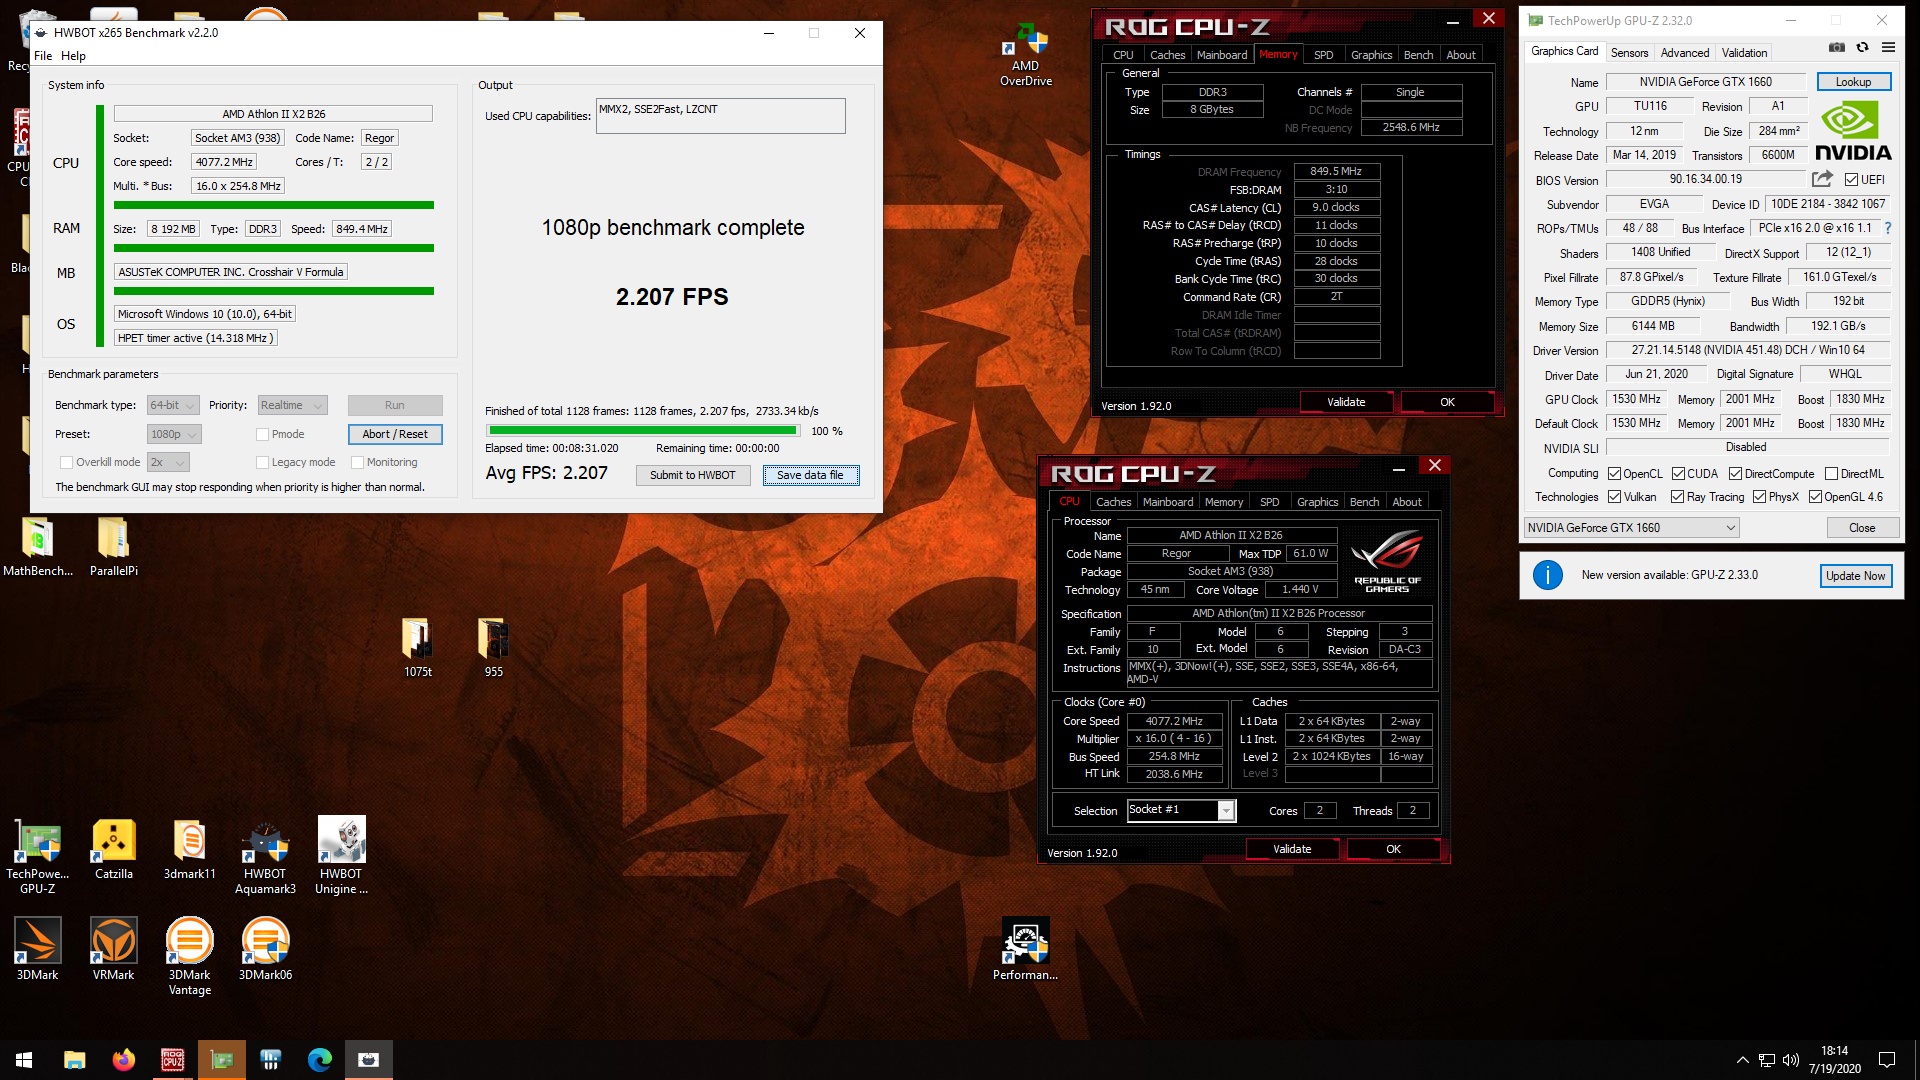The height and width of the screenshot is (1080, 1920).
Task: Launch HWBOT Aquamark3 shortcut
Action: tap(265, 856)
